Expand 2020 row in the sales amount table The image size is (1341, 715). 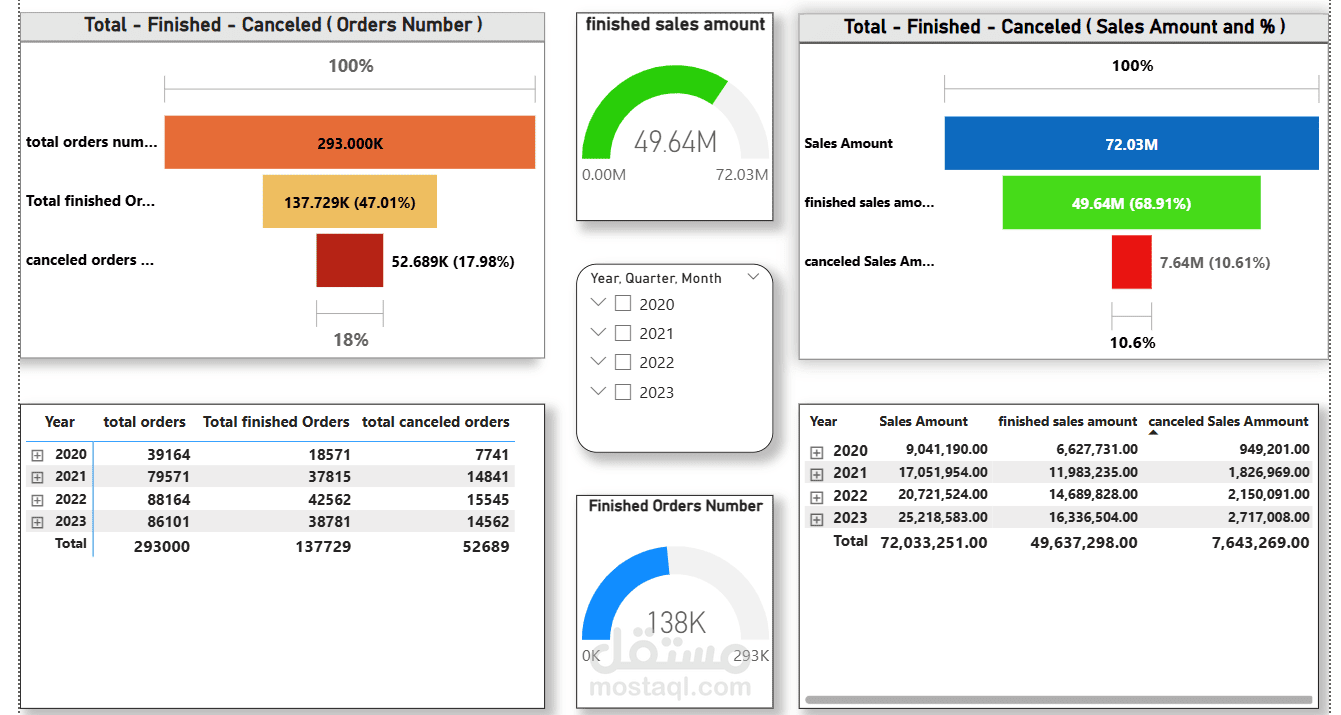(x=816, y=452)
